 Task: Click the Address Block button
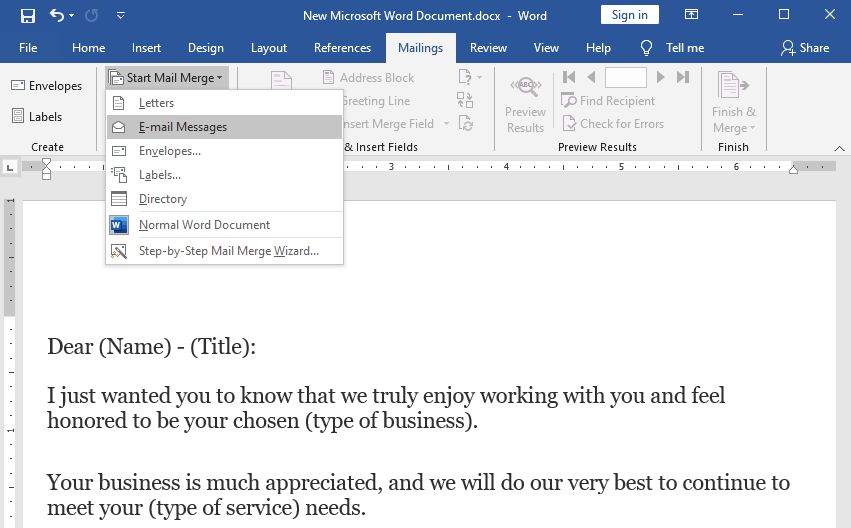369,78
